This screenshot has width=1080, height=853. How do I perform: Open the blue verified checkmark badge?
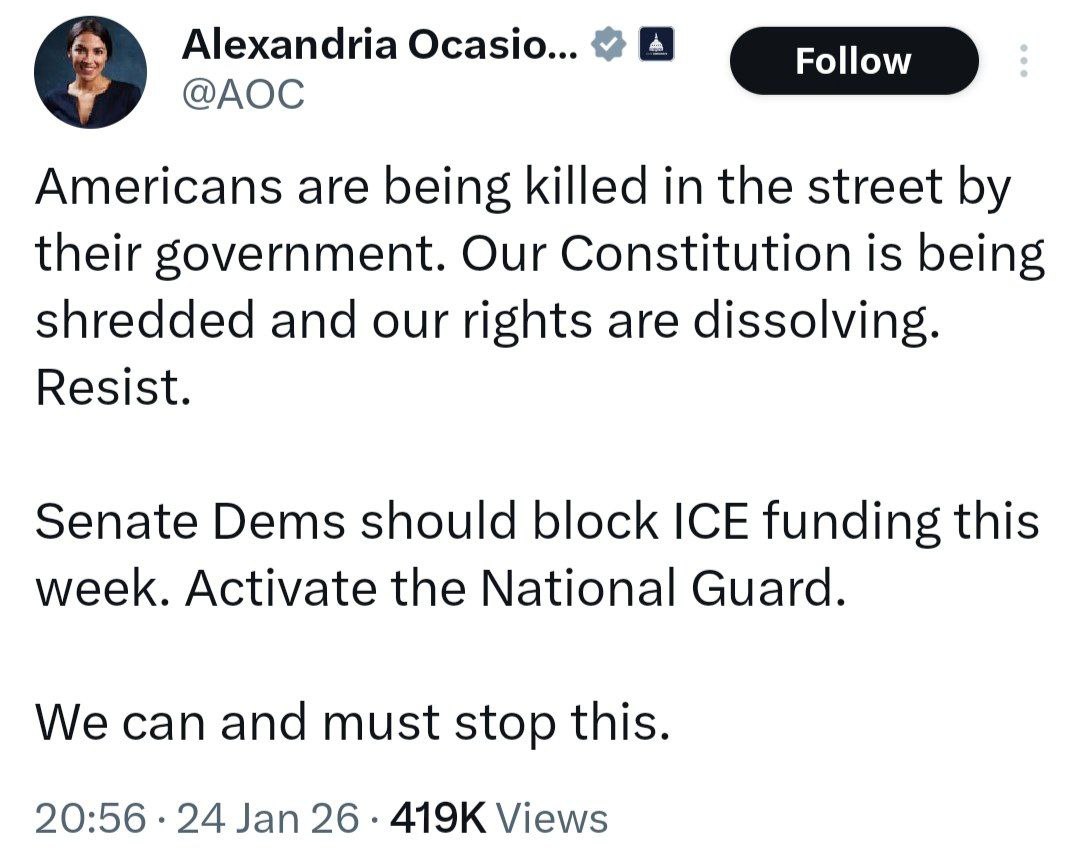(609, 43)
